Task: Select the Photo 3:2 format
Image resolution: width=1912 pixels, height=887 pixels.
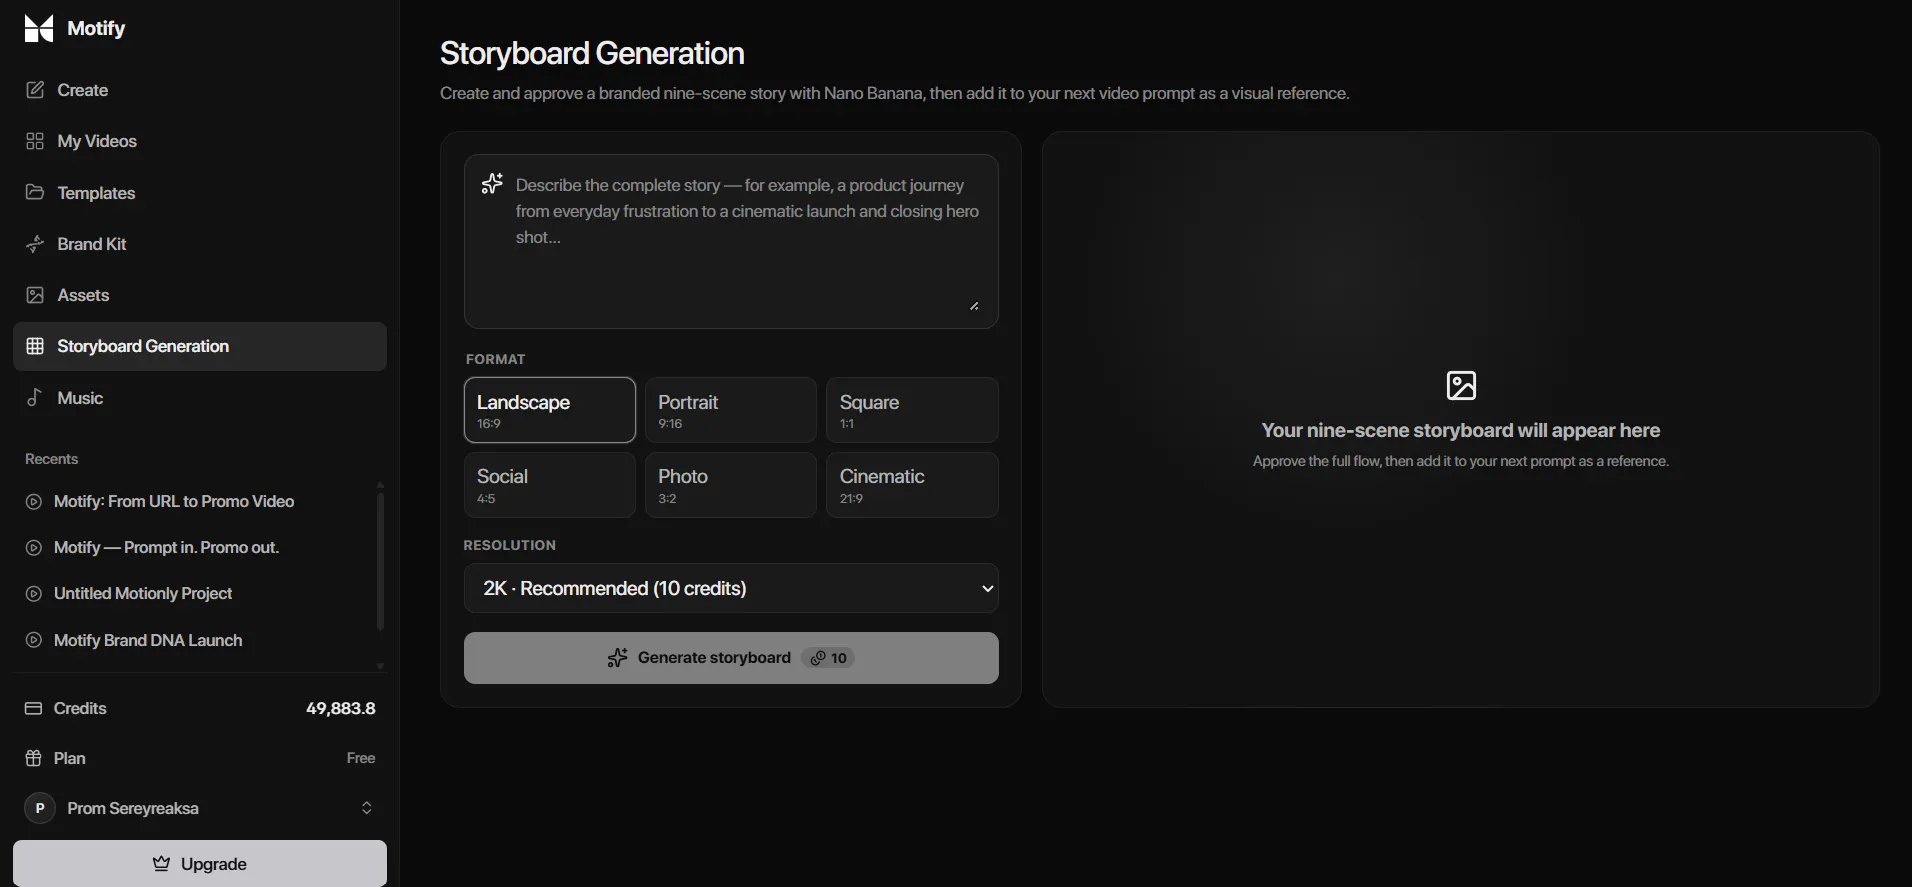Action: (x=731, y=485)
